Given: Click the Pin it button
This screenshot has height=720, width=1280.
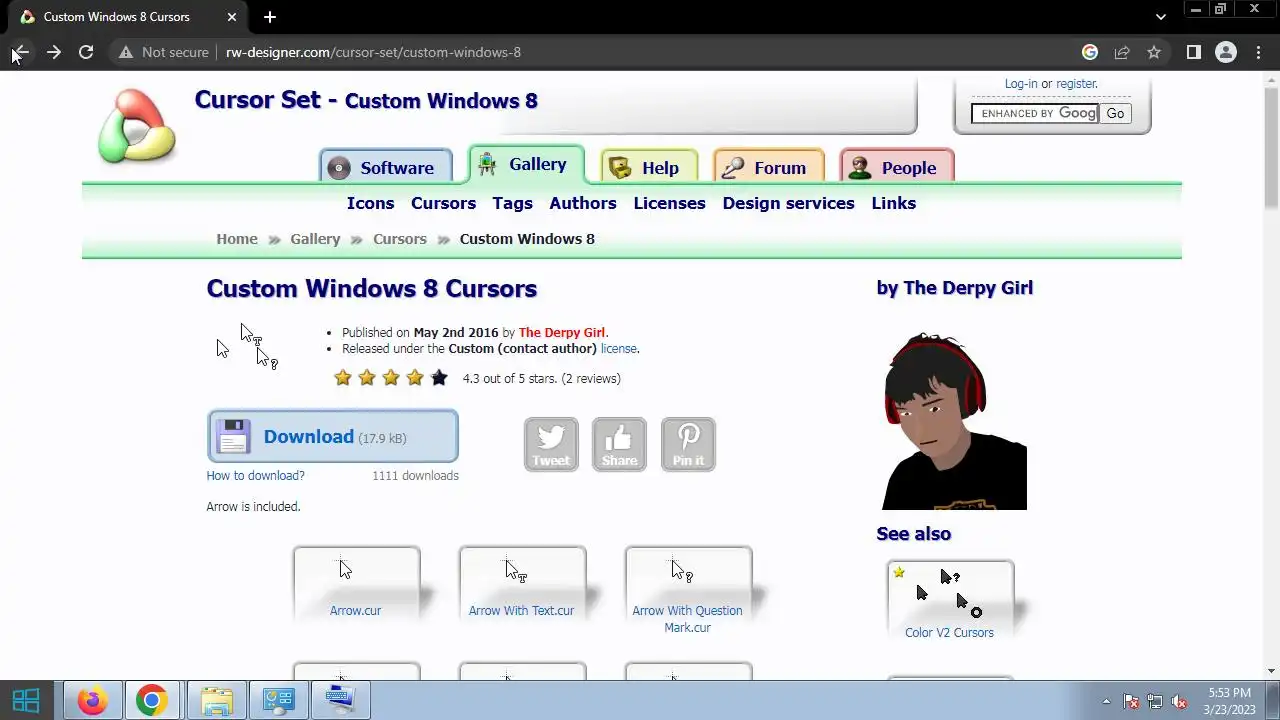Looking at the screenshot, I should click(x=688, y=444).
